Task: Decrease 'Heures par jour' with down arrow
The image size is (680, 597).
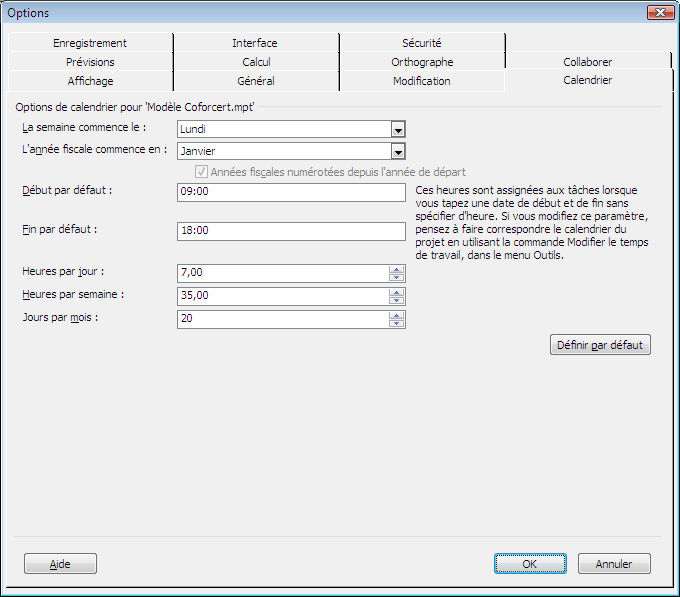Action: 397,277
